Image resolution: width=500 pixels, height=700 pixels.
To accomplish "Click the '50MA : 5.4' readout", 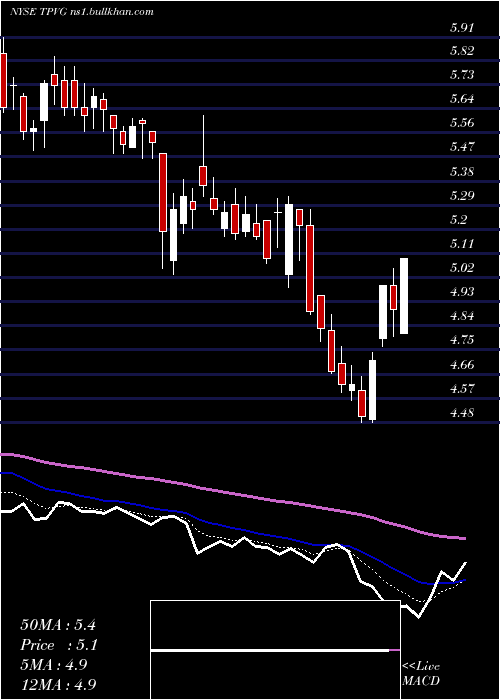I will (x=58, y=625).
